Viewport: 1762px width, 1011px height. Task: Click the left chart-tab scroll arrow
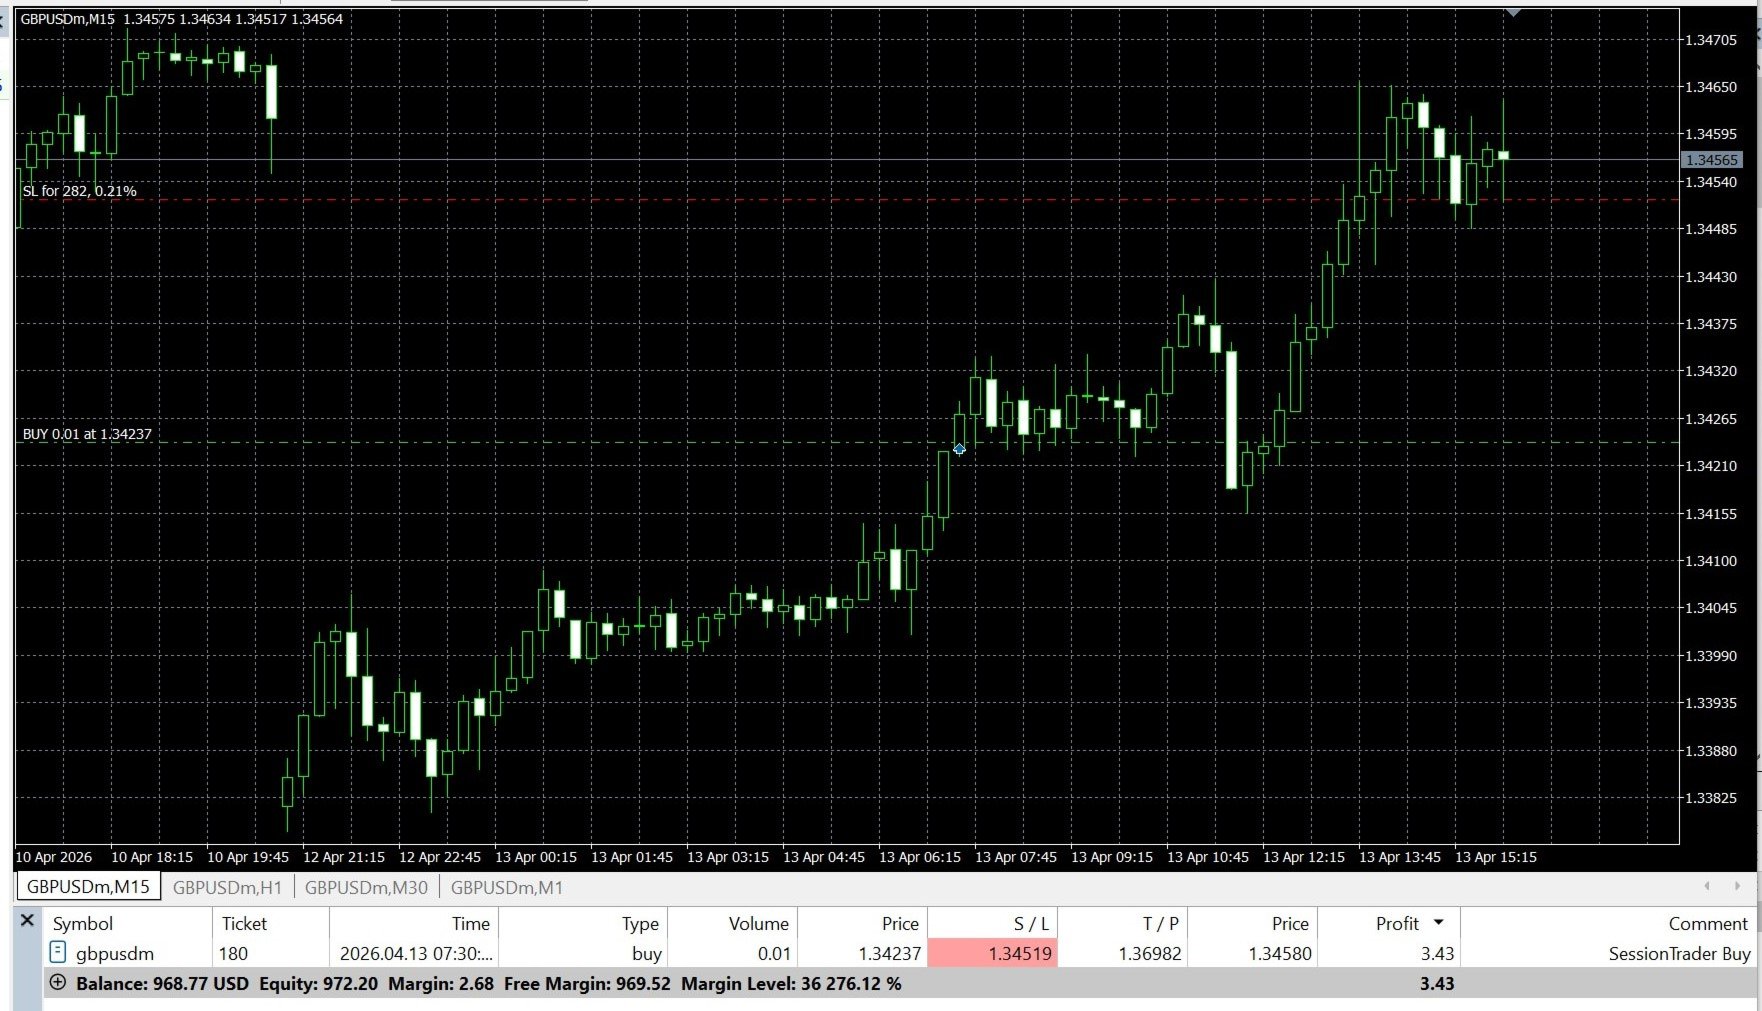[1707, 886]
